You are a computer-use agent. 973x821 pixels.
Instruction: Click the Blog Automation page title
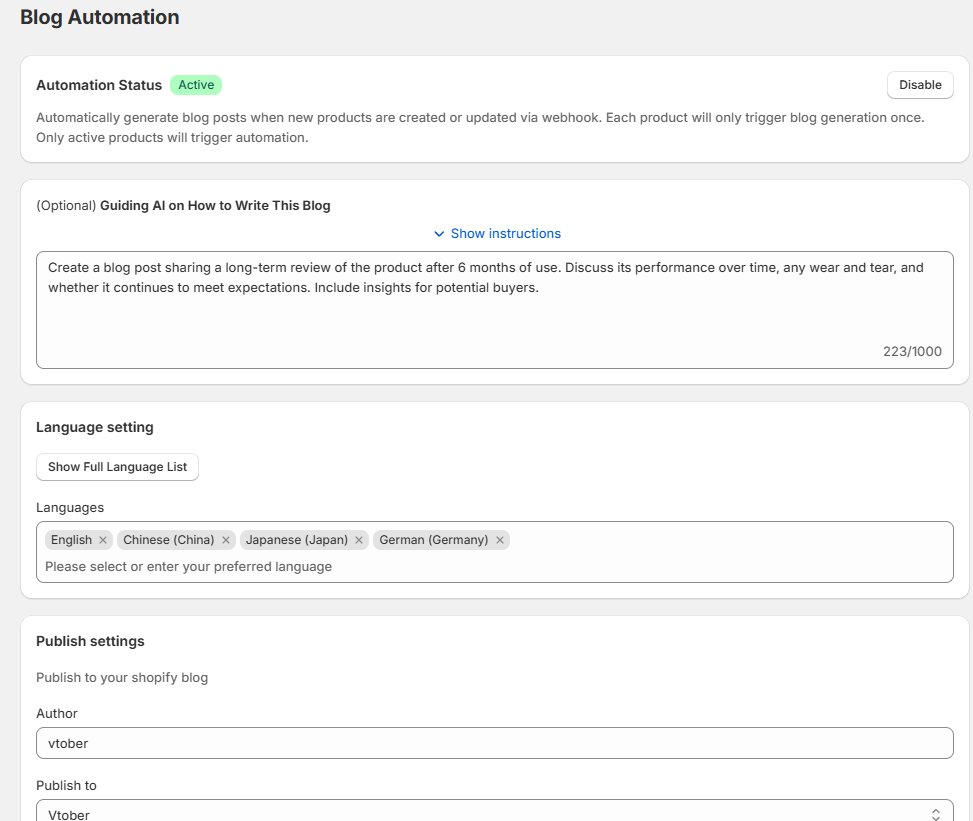click(x=99, y=17)
